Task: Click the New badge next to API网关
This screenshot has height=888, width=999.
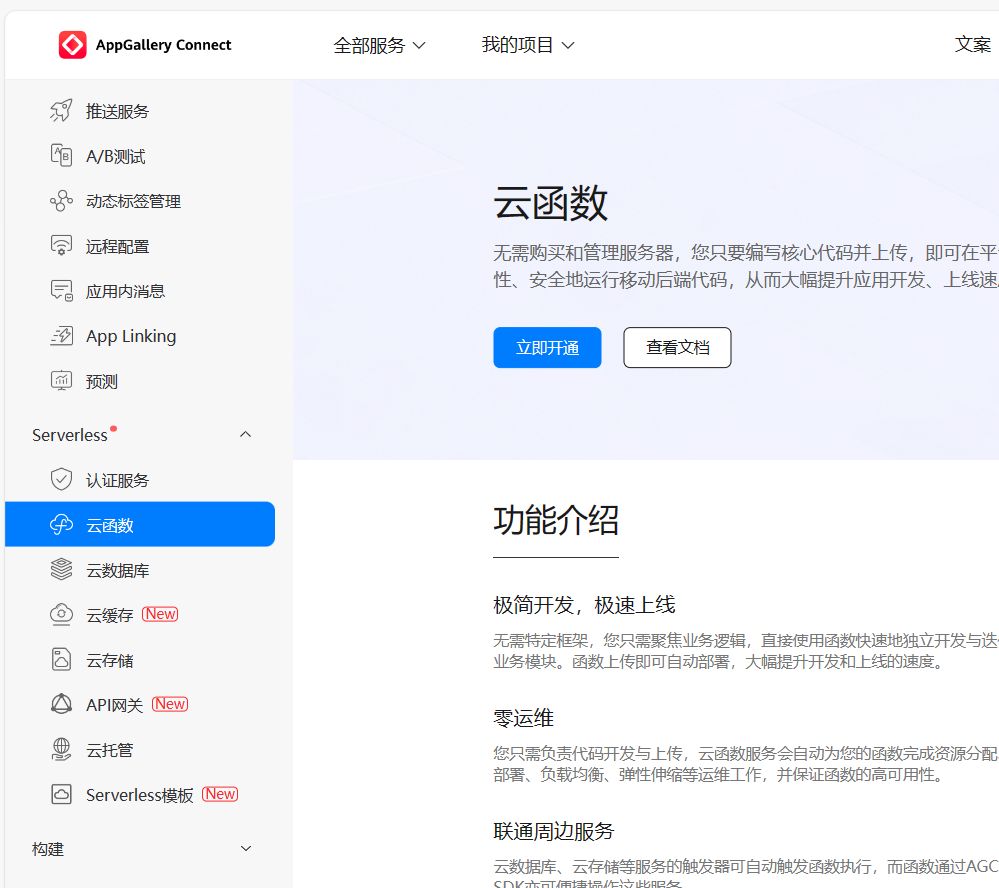Action: click(x=170, y=704)
